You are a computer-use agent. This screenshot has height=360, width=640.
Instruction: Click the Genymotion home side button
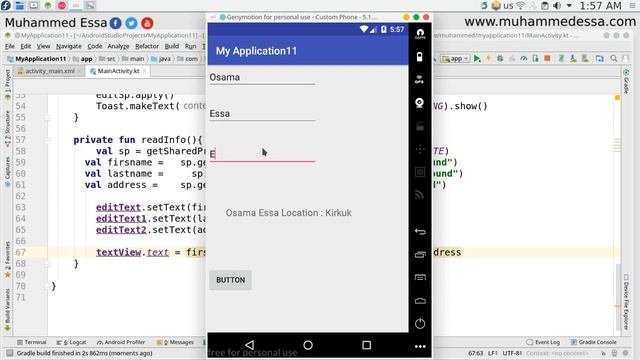(420, 301)
